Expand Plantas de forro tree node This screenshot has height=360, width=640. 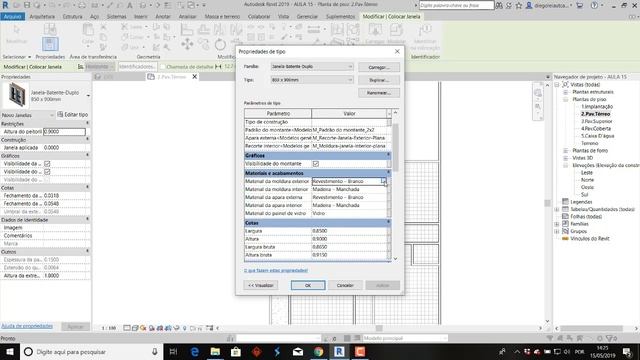(x=566, y=151)
